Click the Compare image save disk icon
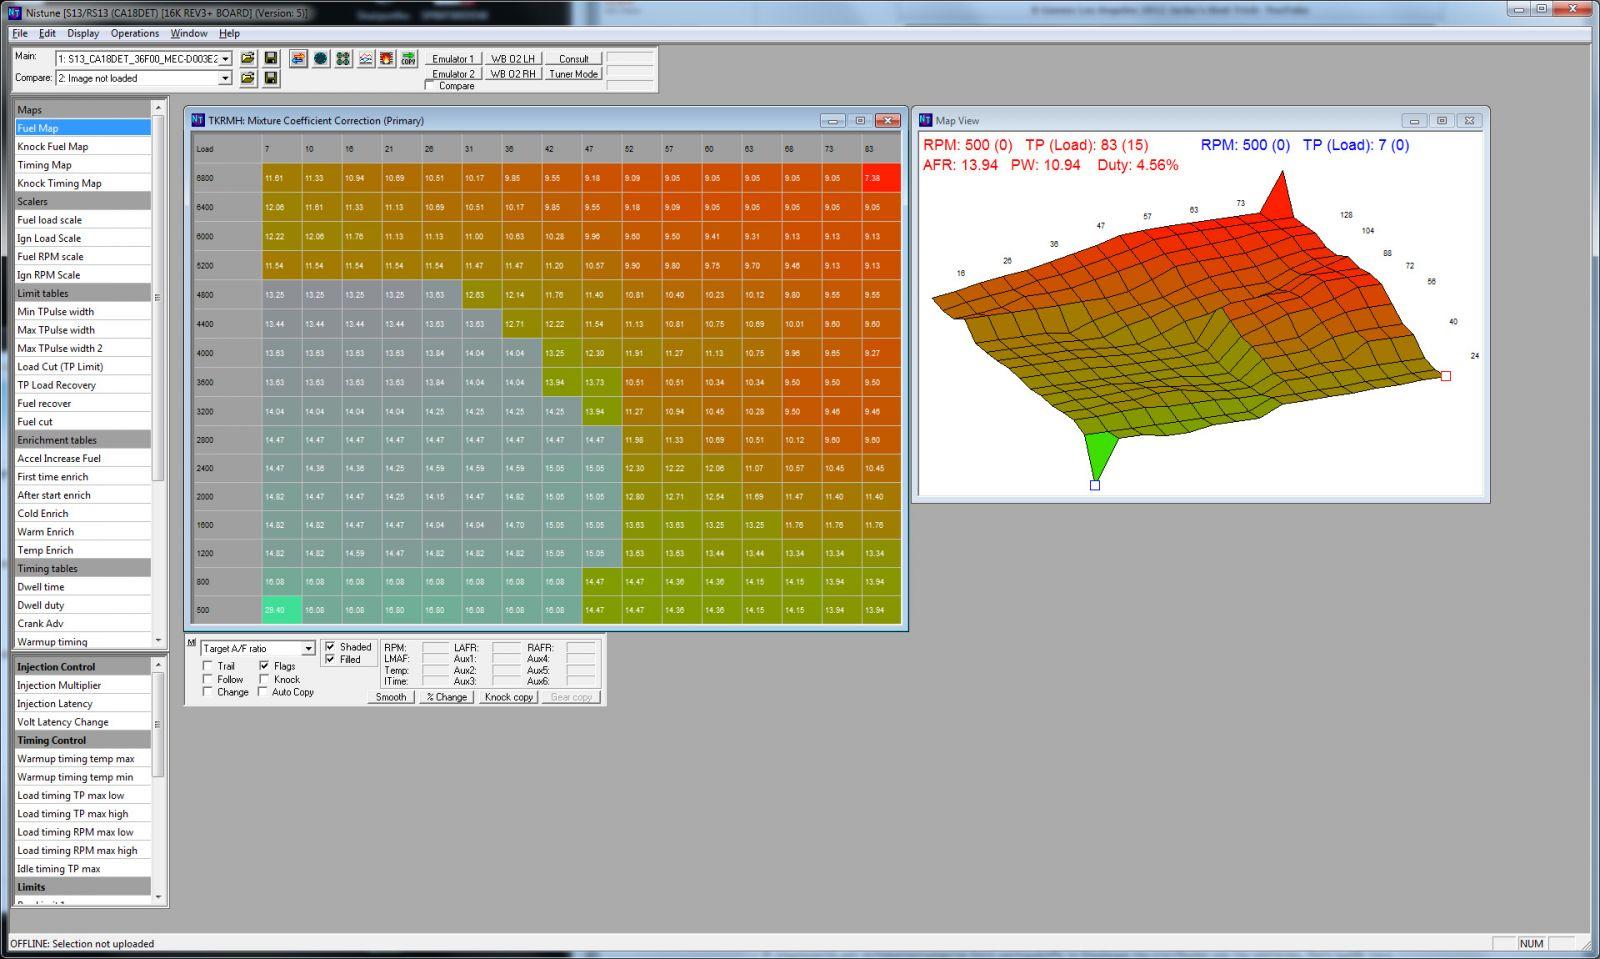The height and width of the screenshot is (959, 1600). [270, 78]
